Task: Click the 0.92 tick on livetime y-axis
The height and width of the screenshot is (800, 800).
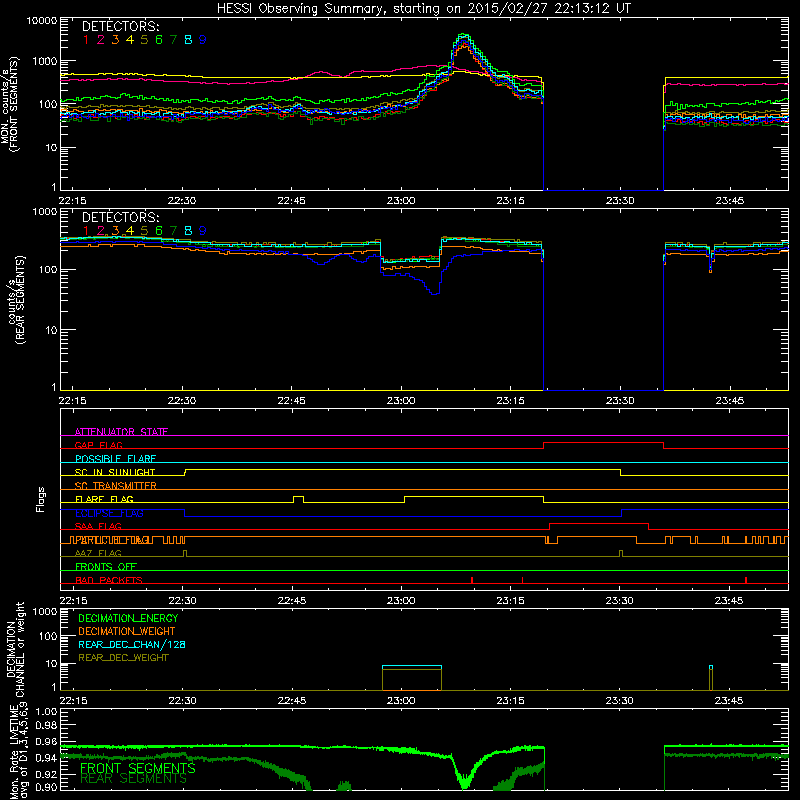Action: click(x=47, y=773)
